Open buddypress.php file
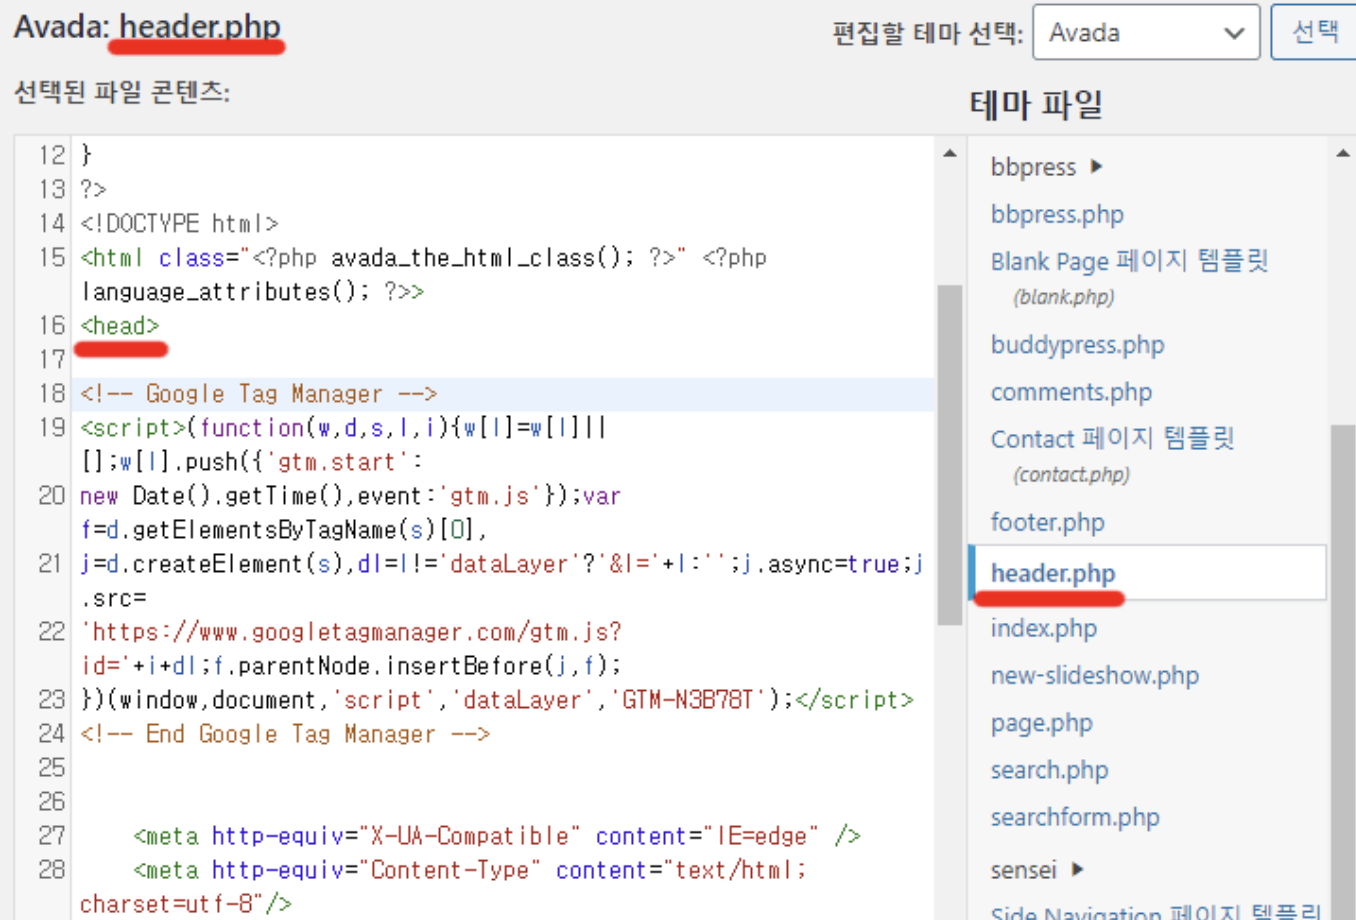Screen dimensions: 1356x920 [1077, 345]
